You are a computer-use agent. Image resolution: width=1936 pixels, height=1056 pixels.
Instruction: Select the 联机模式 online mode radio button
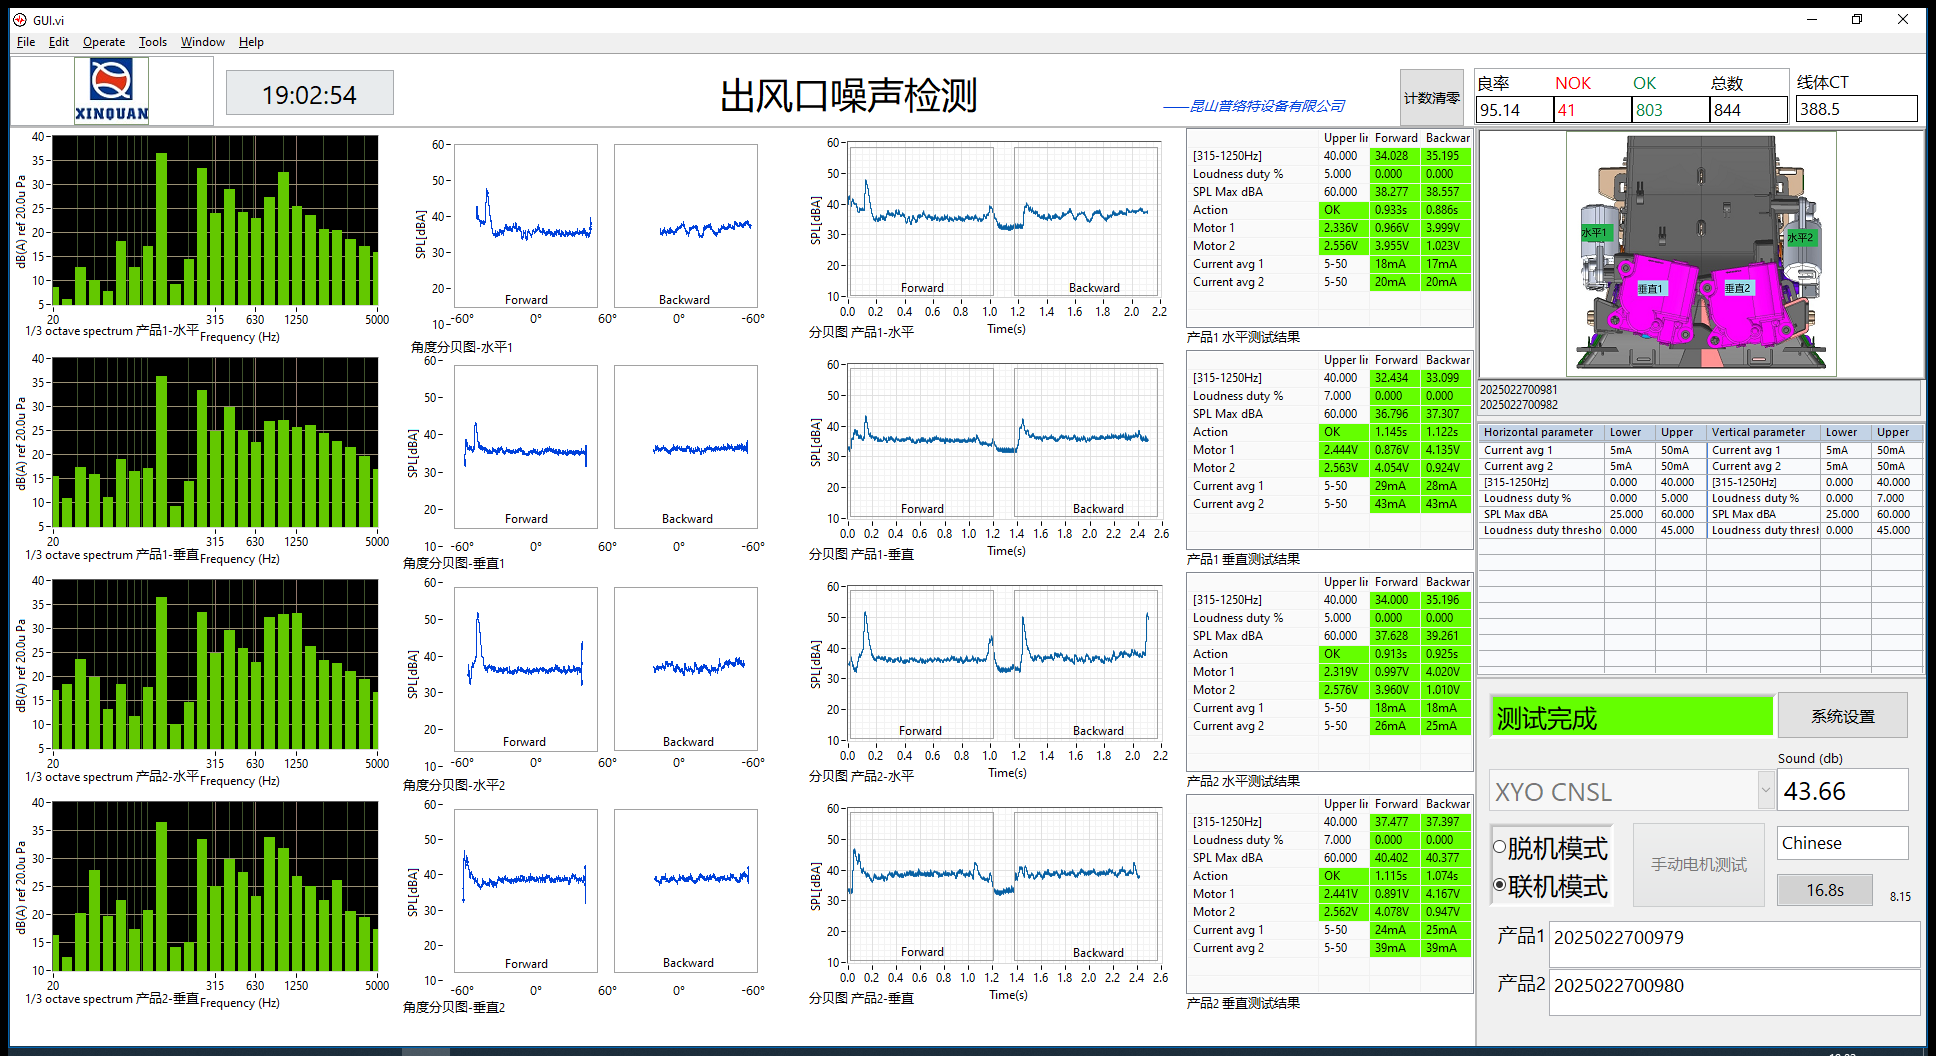pyautogui.click(x=1500, y=885)
